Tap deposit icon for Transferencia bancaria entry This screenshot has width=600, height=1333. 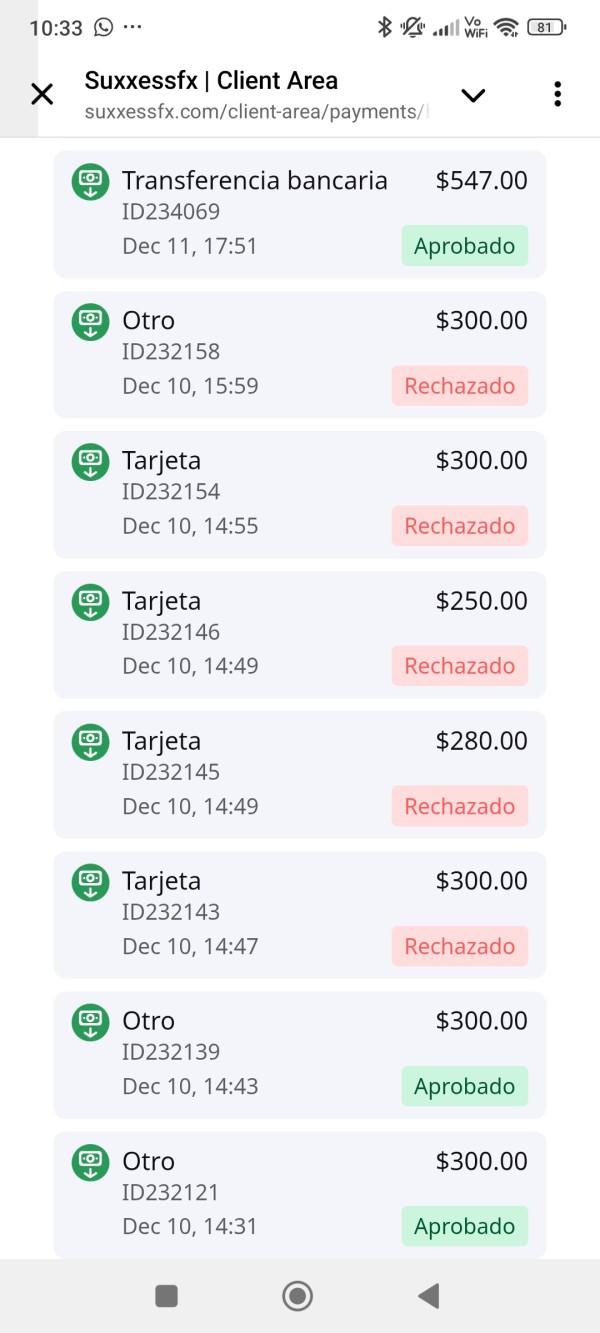(90, 182)
